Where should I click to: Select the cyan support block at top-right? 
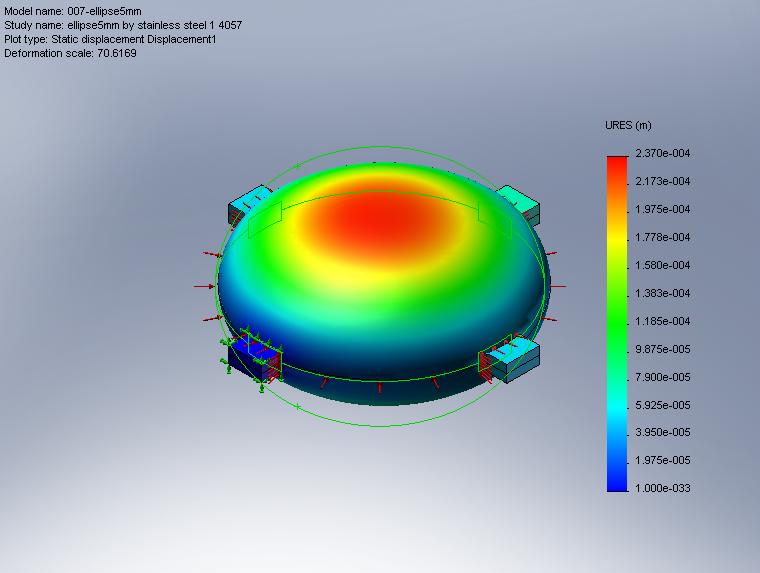520,201
